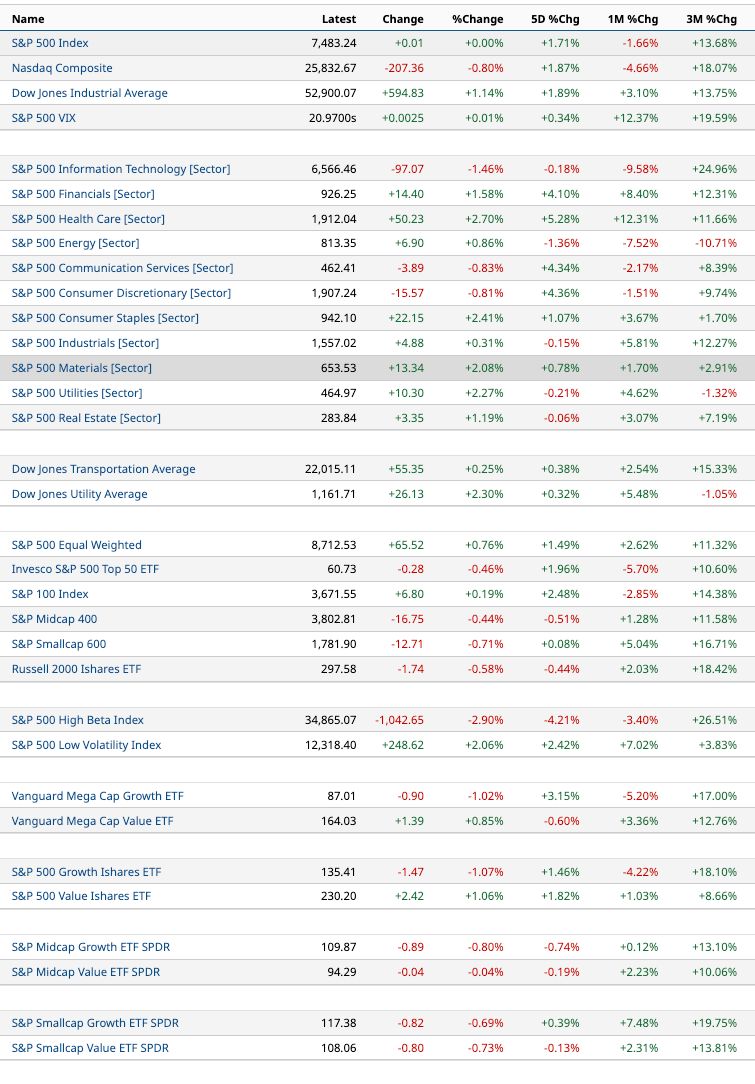Open S&P 500 Growth Ishares ETF

[86, 872]
